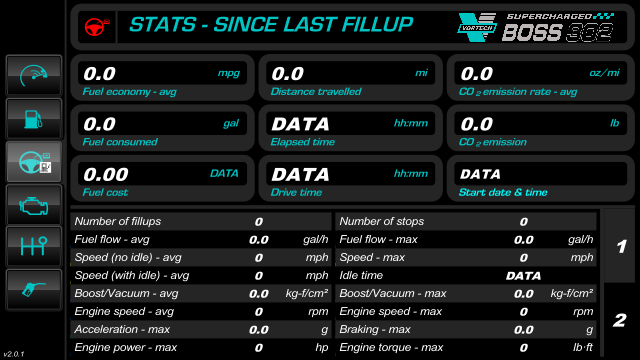Viewport: 640px width, 360px height.
Task: Tap the Elapsed time tile
Action: click(x=351, y=128)
